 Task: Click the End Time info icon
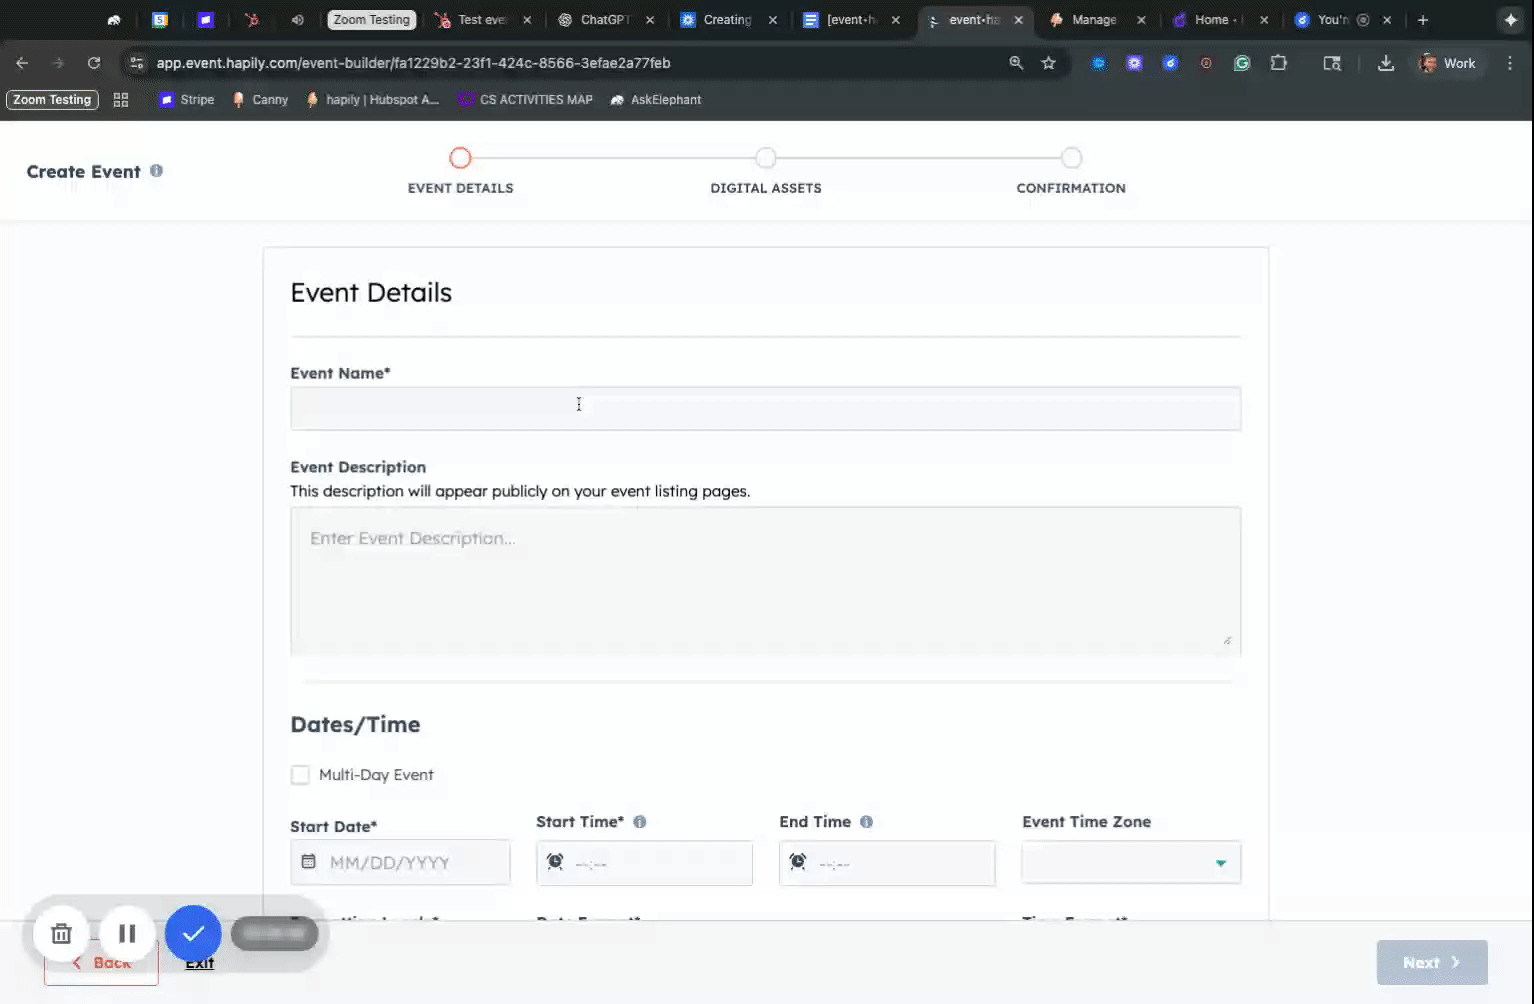point(867,822)
